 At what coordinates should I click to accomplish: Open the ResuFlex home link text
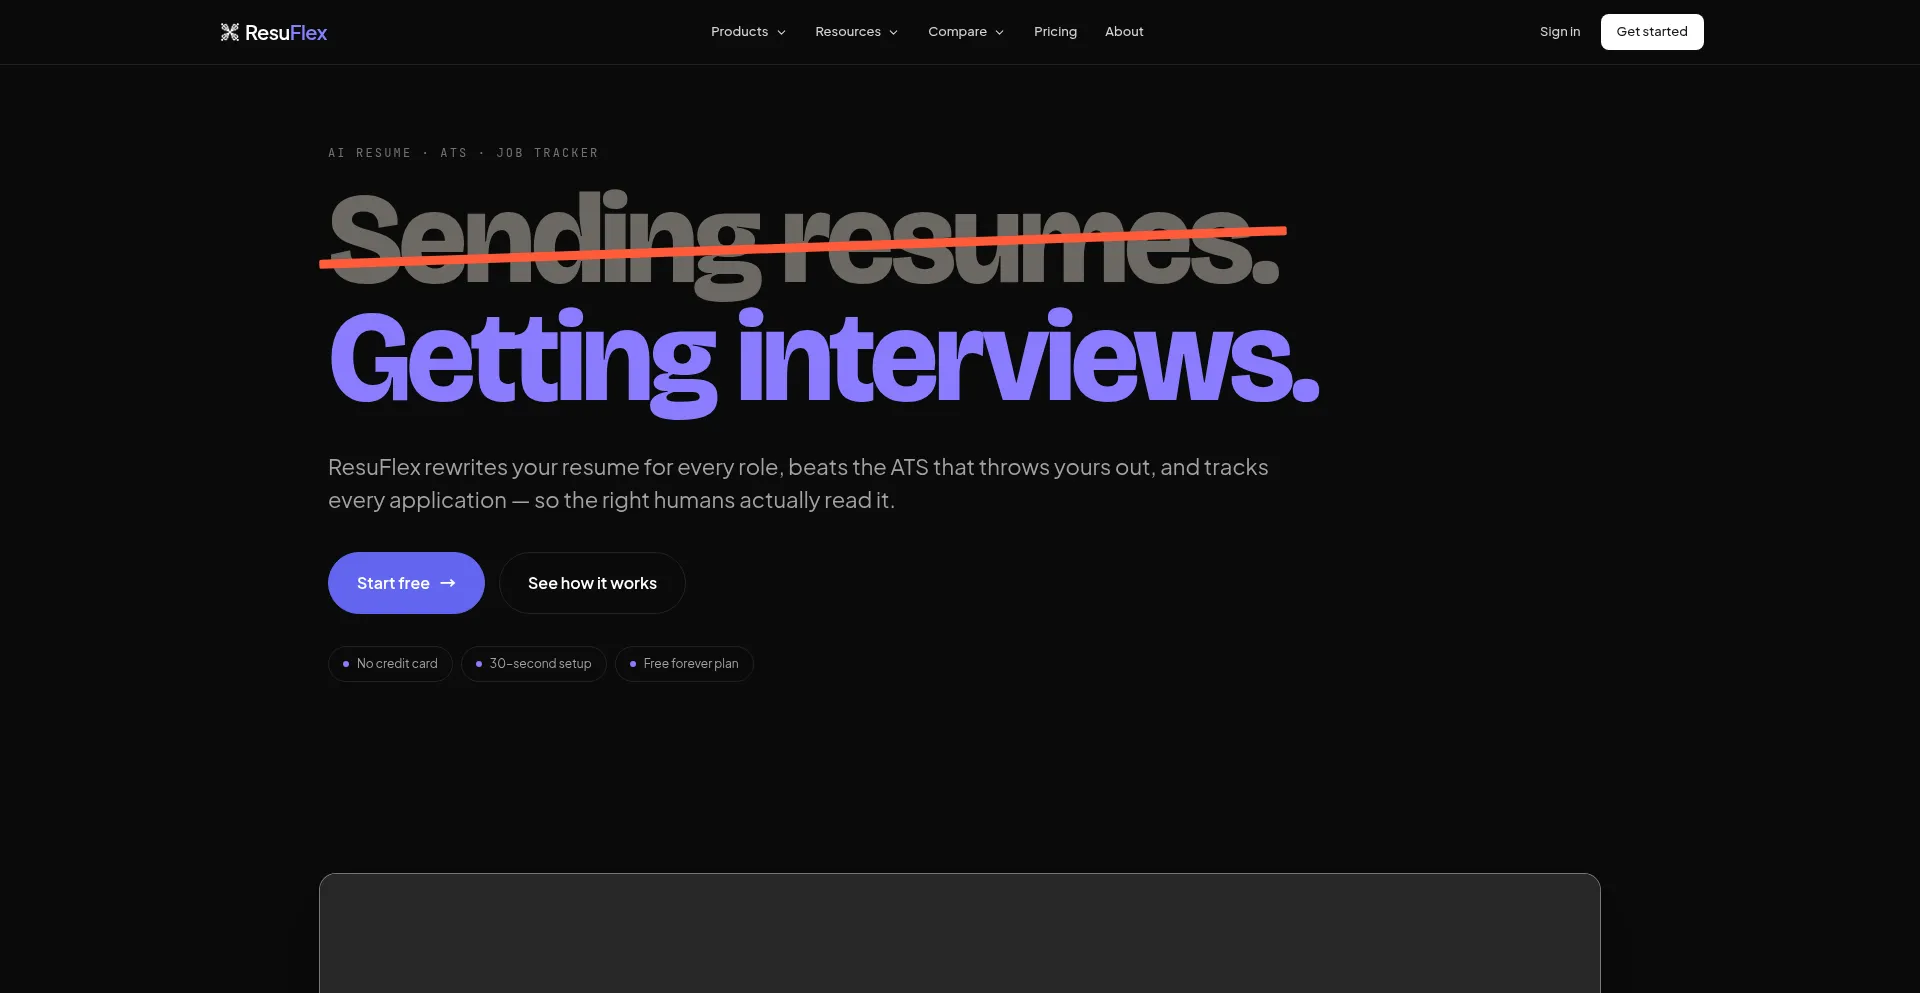[286, 33]
